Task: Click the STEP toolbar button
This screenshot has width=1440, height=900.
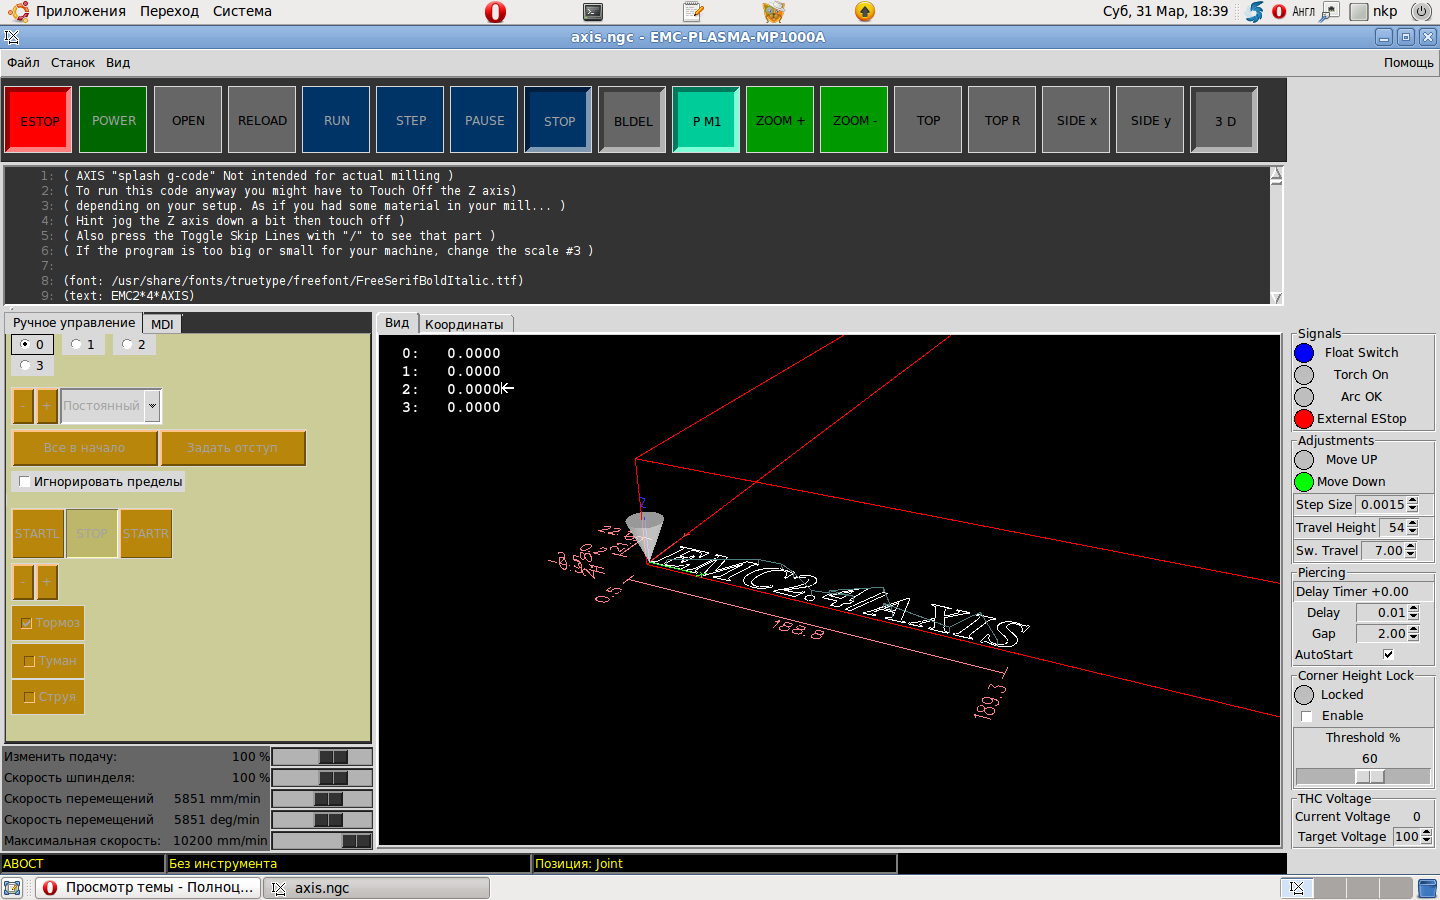Action: [410, 120]
